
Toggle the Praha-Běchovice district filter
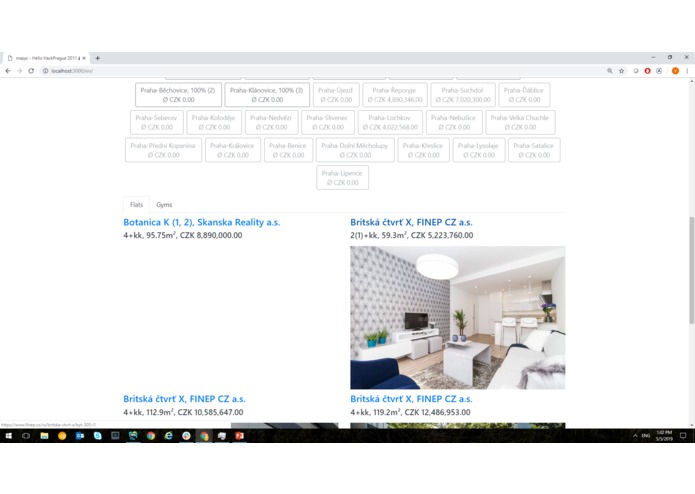tap(178, 95)
